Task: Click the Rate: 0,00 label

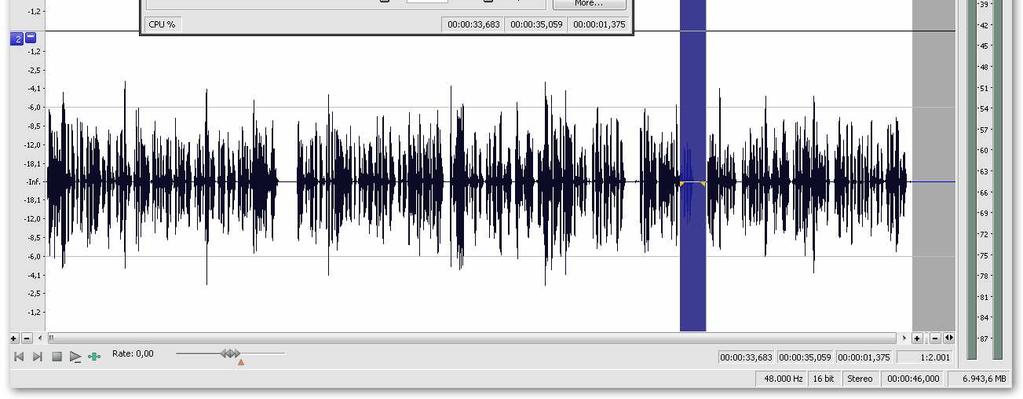Action: 133,353
